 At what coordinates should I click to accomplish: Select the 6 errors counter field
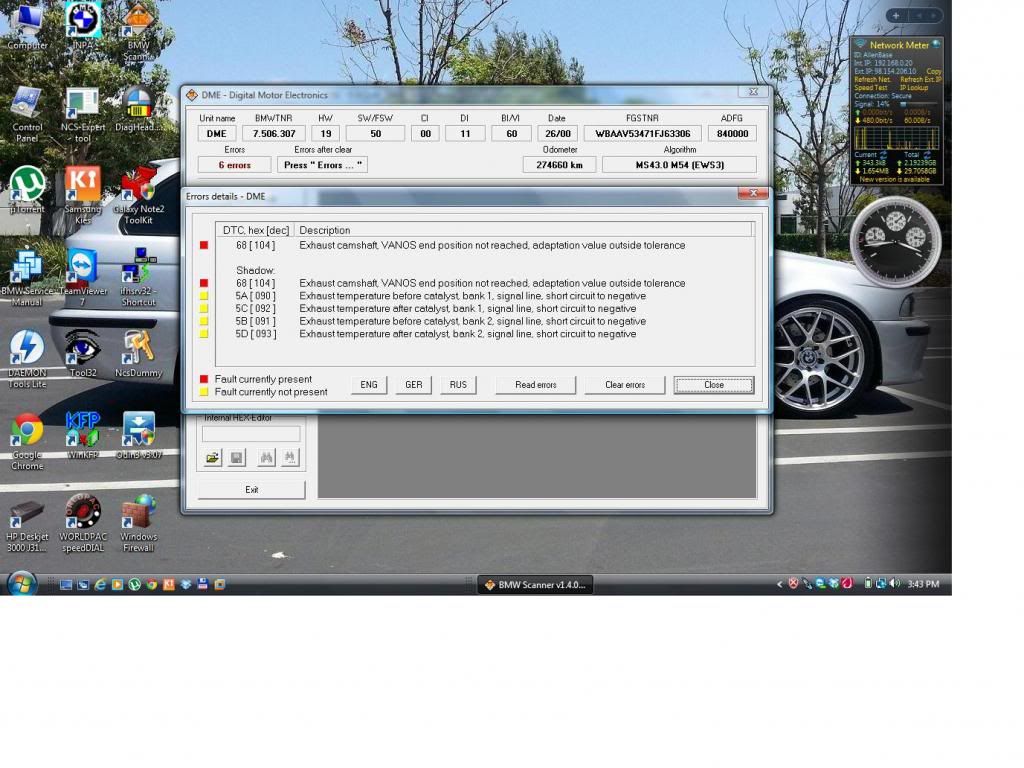(x=234, y=164)
